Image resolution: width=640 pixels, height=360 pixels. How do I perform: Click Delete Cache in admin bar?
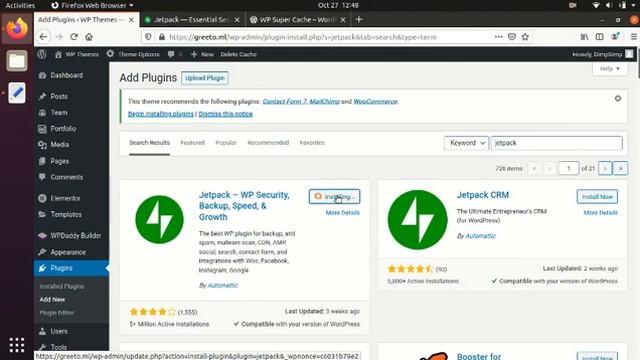(238, 54)
